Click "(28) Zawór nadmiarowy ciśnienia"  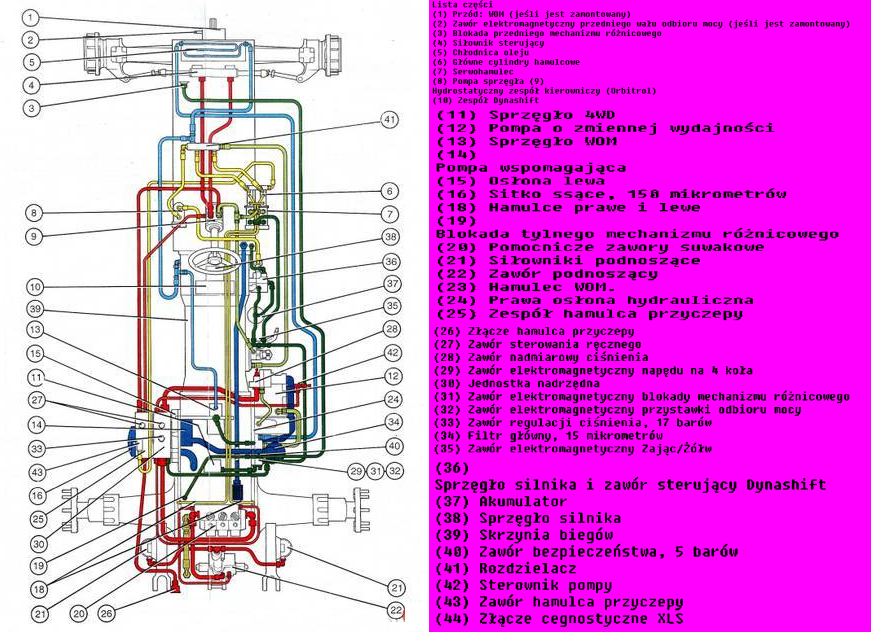point(541,358)
